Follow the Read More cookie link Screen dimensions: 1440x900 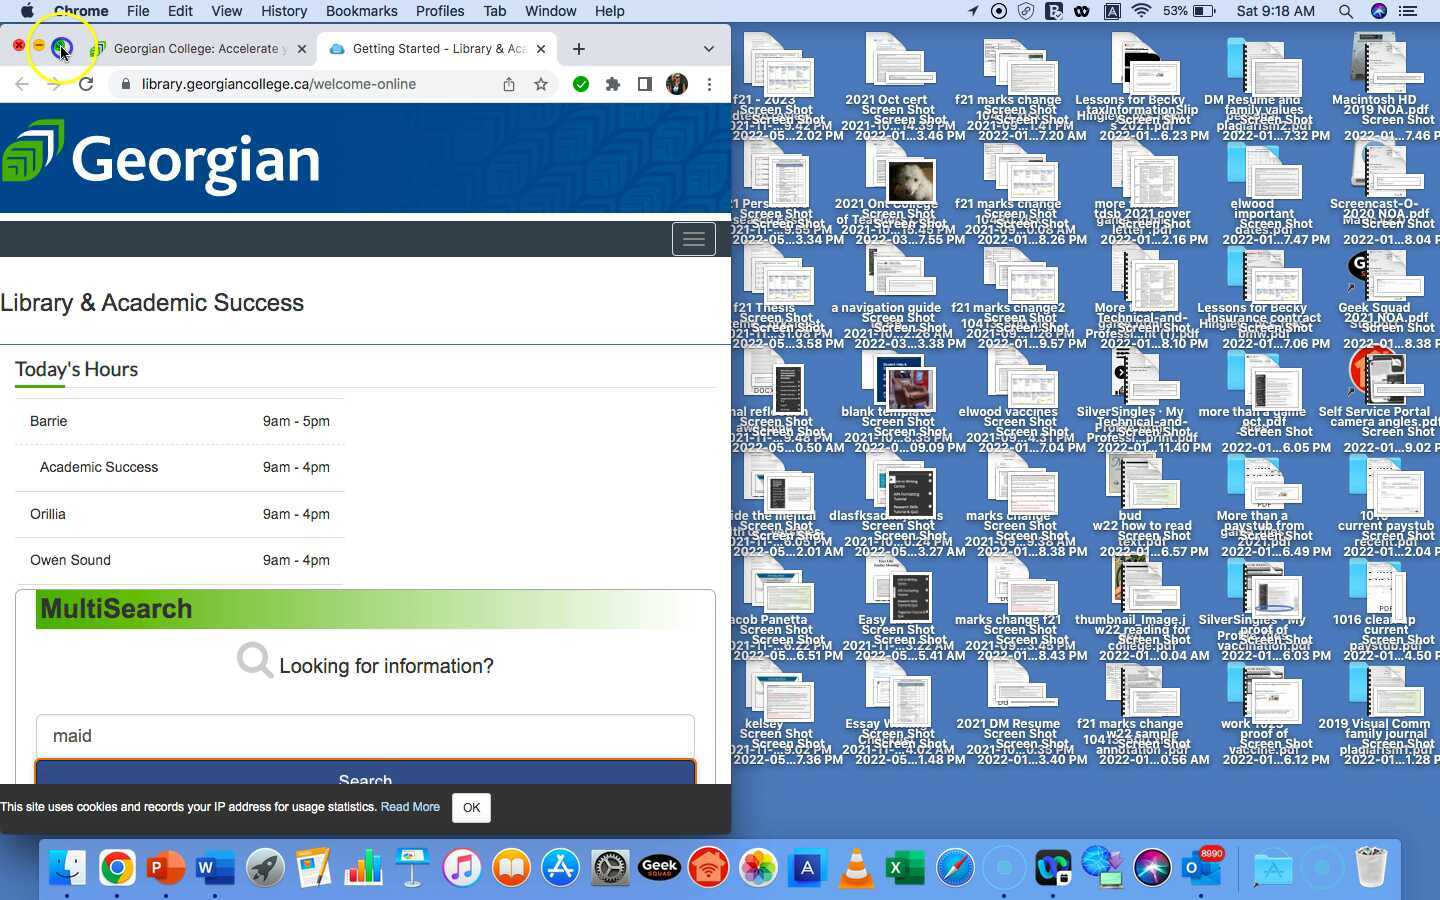coord(410,807)
